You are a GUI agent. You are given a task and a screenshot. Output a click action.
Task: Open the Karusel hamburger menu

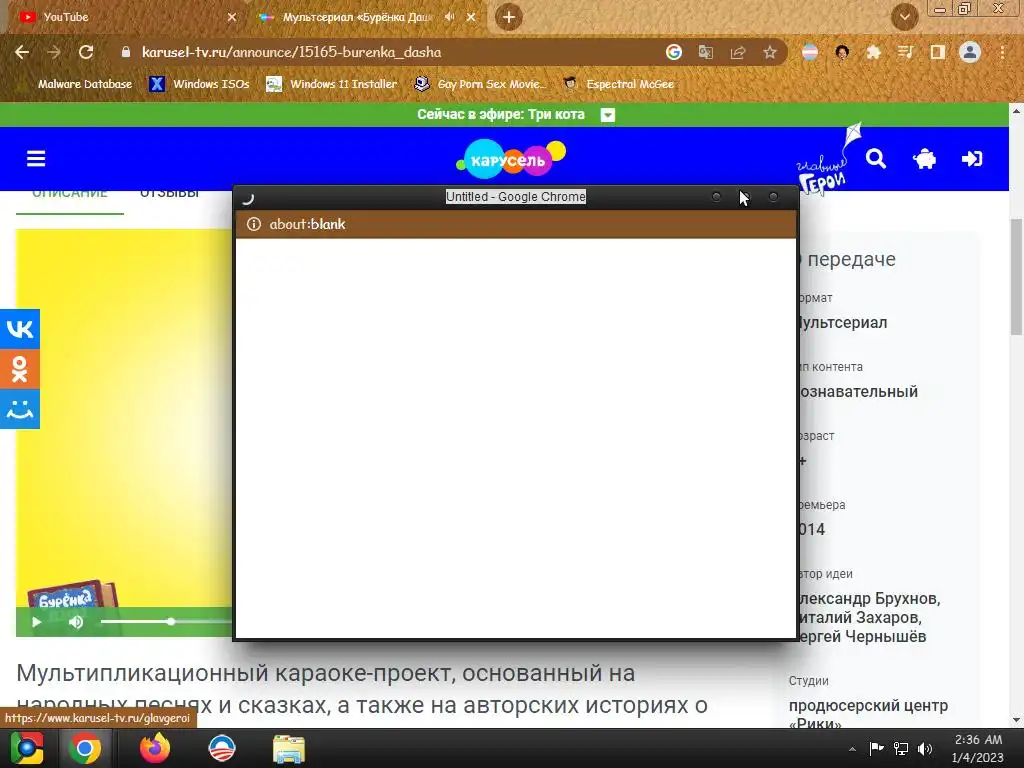coord(36,159)
